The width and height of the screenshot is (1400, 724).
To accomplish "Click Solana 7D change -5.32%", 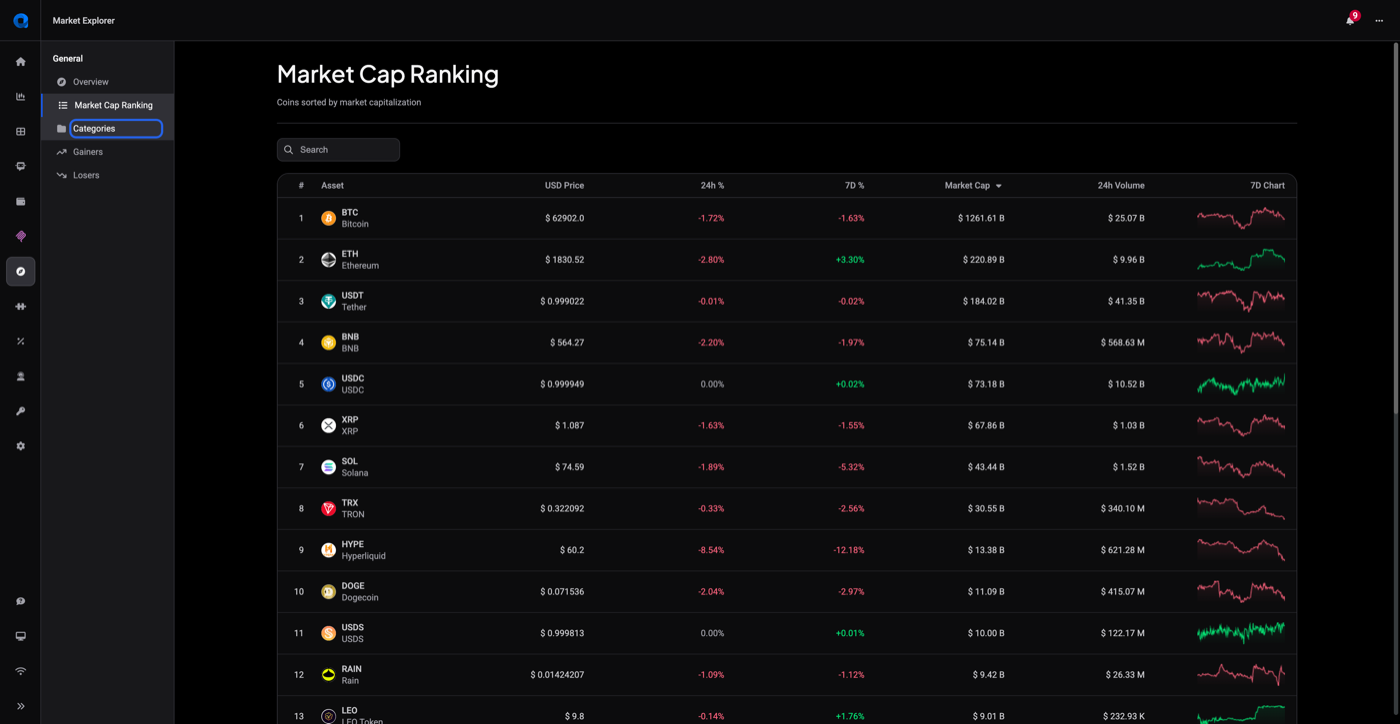I will click(x=851, y=467).
